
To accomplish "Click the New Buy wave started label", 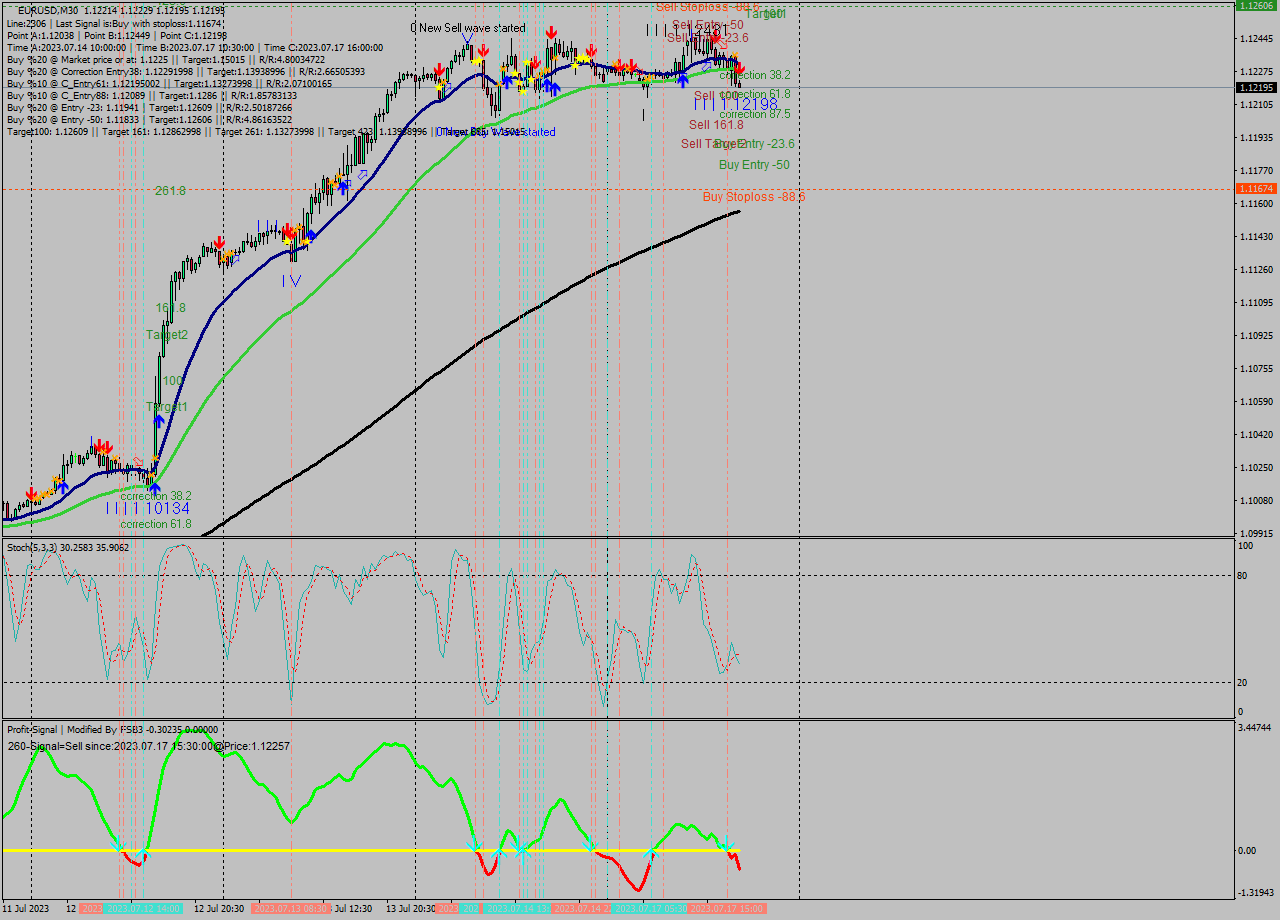I will pyautogui.click(x=500, y=131).
